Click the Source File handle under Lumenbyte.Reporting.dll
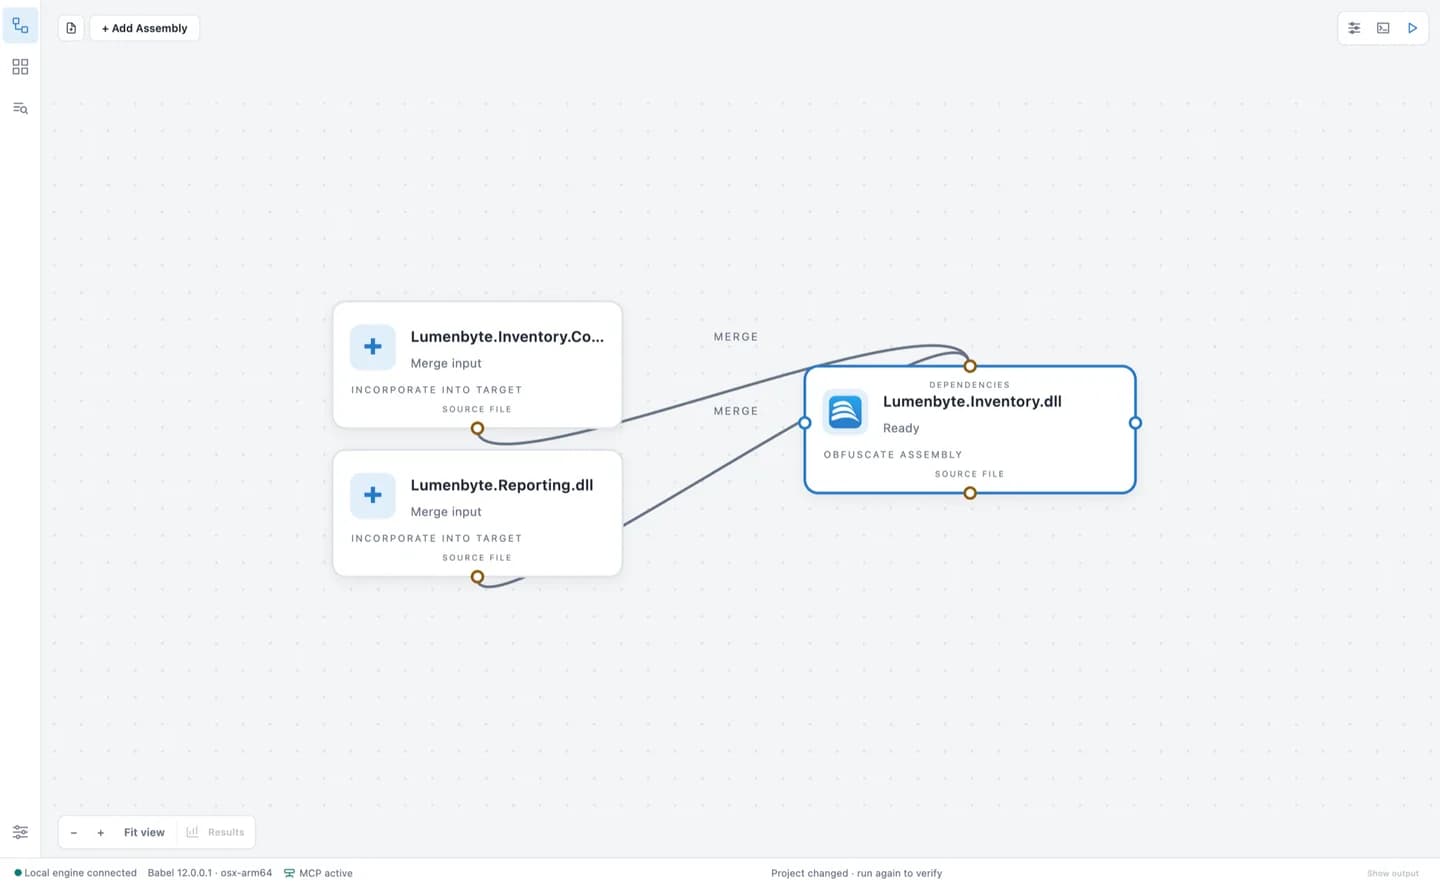 coord(477,577)
